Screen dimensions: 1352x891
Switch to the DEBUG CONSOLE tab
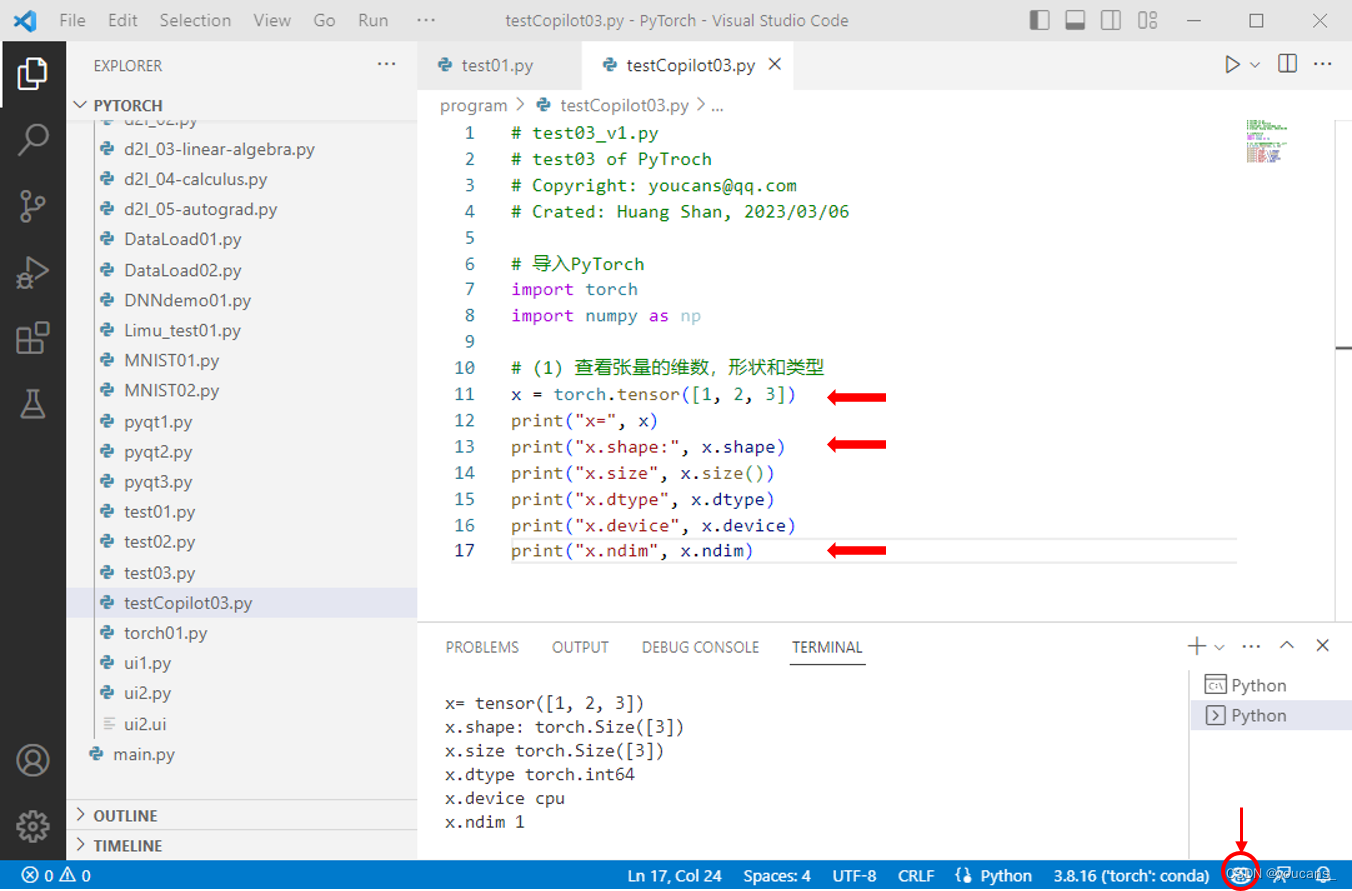tap(700, 647)
